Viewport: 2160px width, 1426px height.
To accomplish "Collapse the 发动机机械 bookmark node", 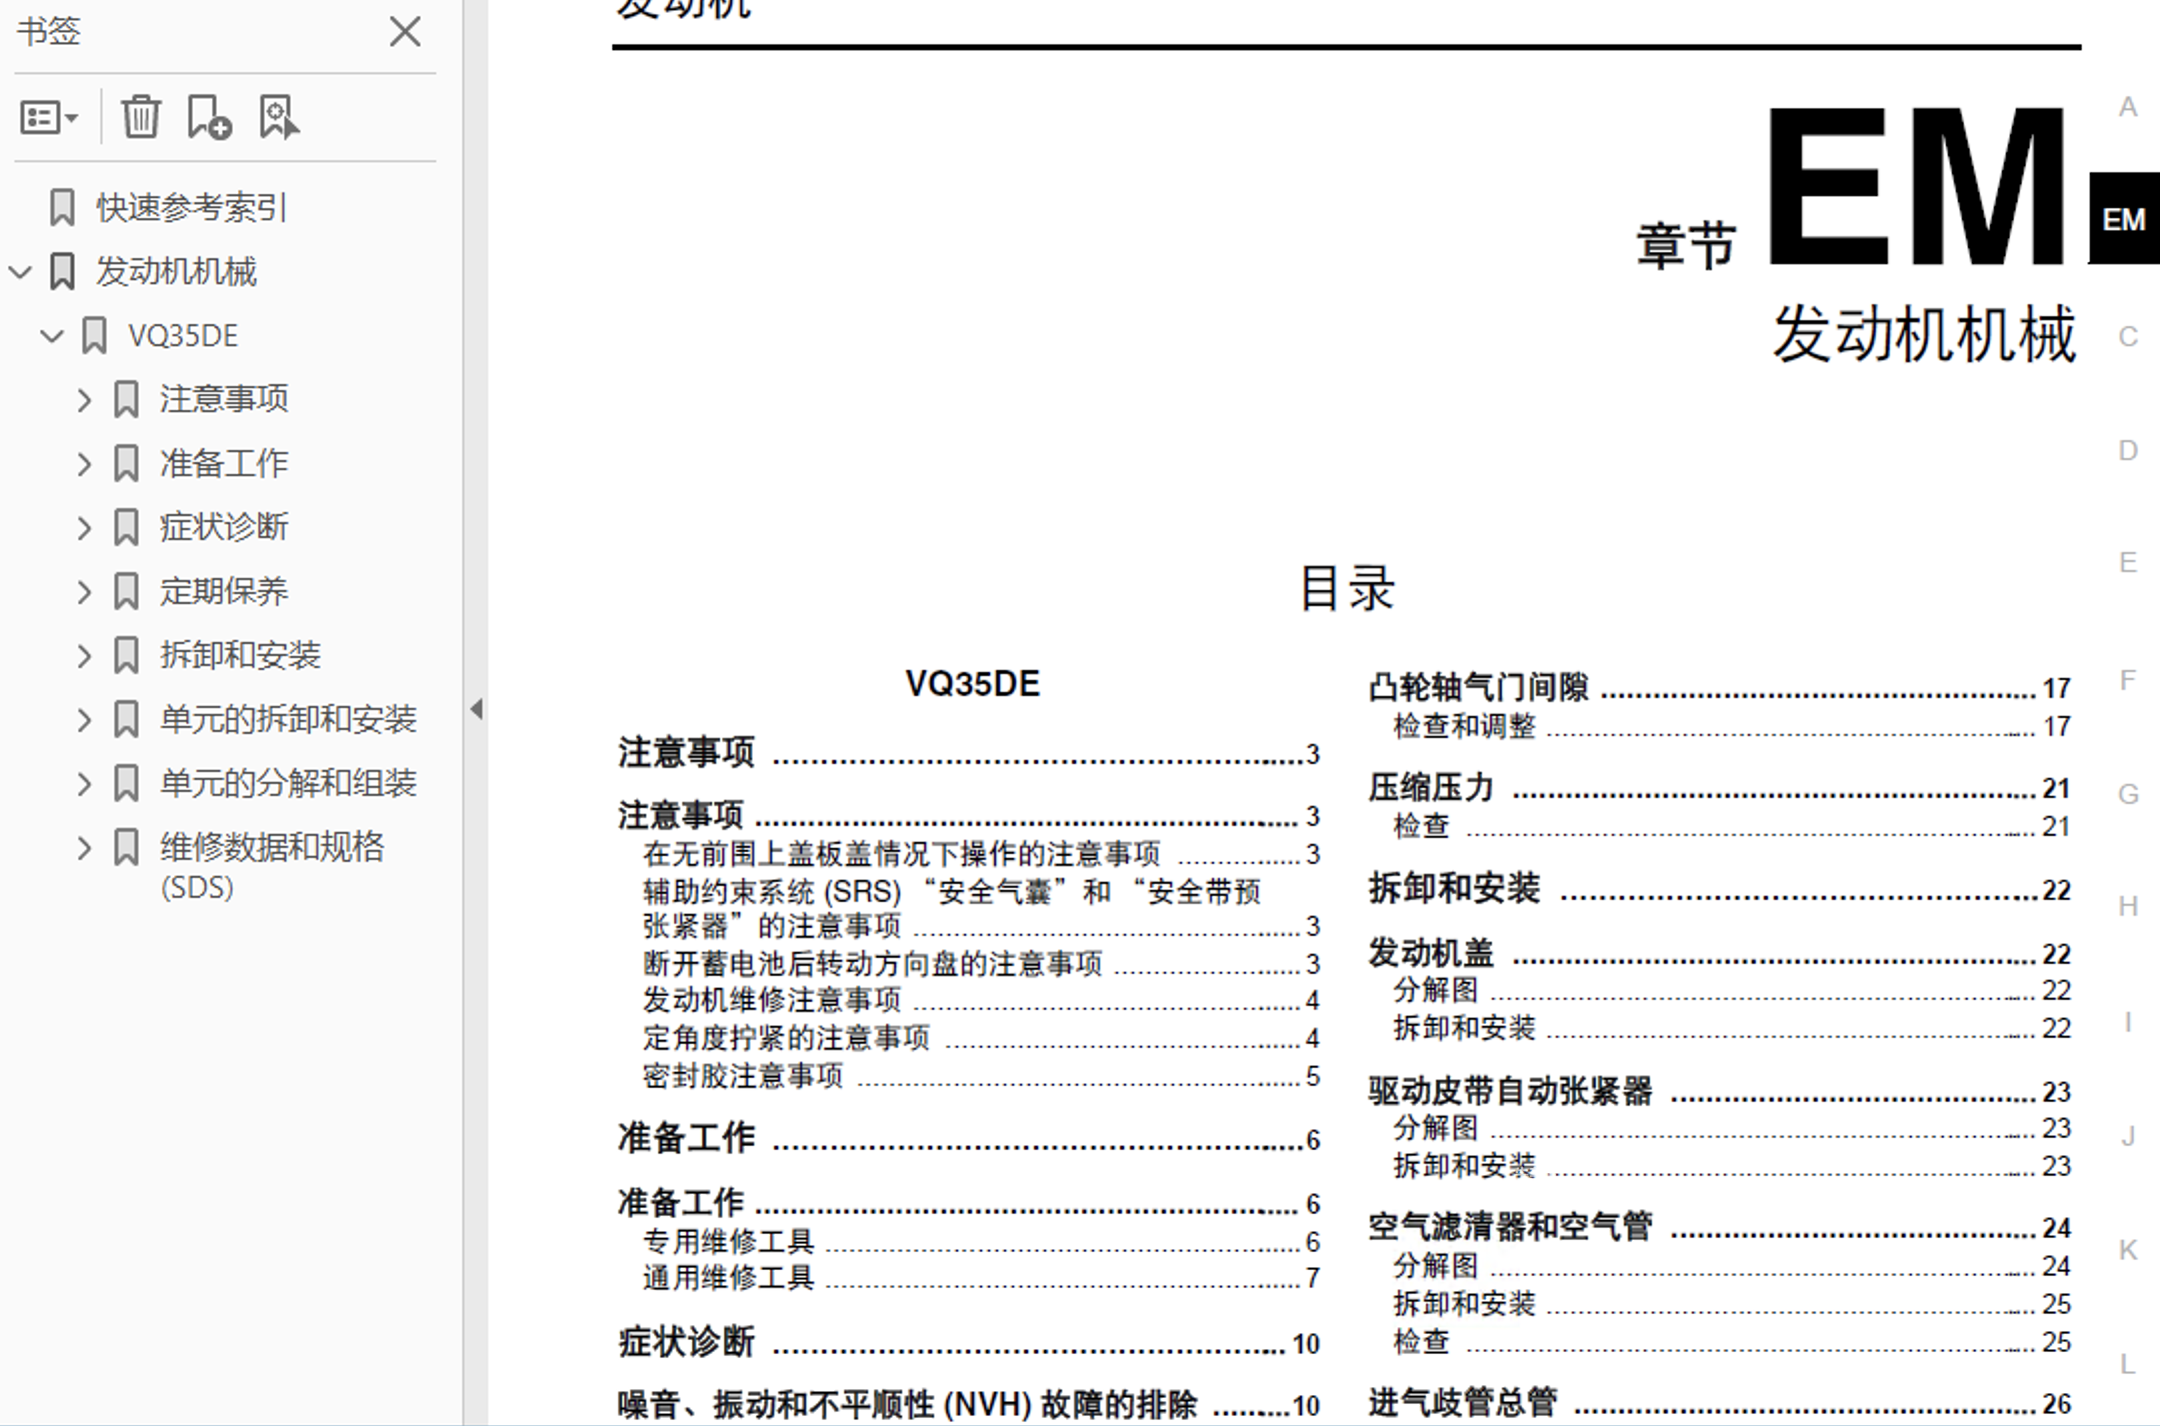I will (21, 272).
